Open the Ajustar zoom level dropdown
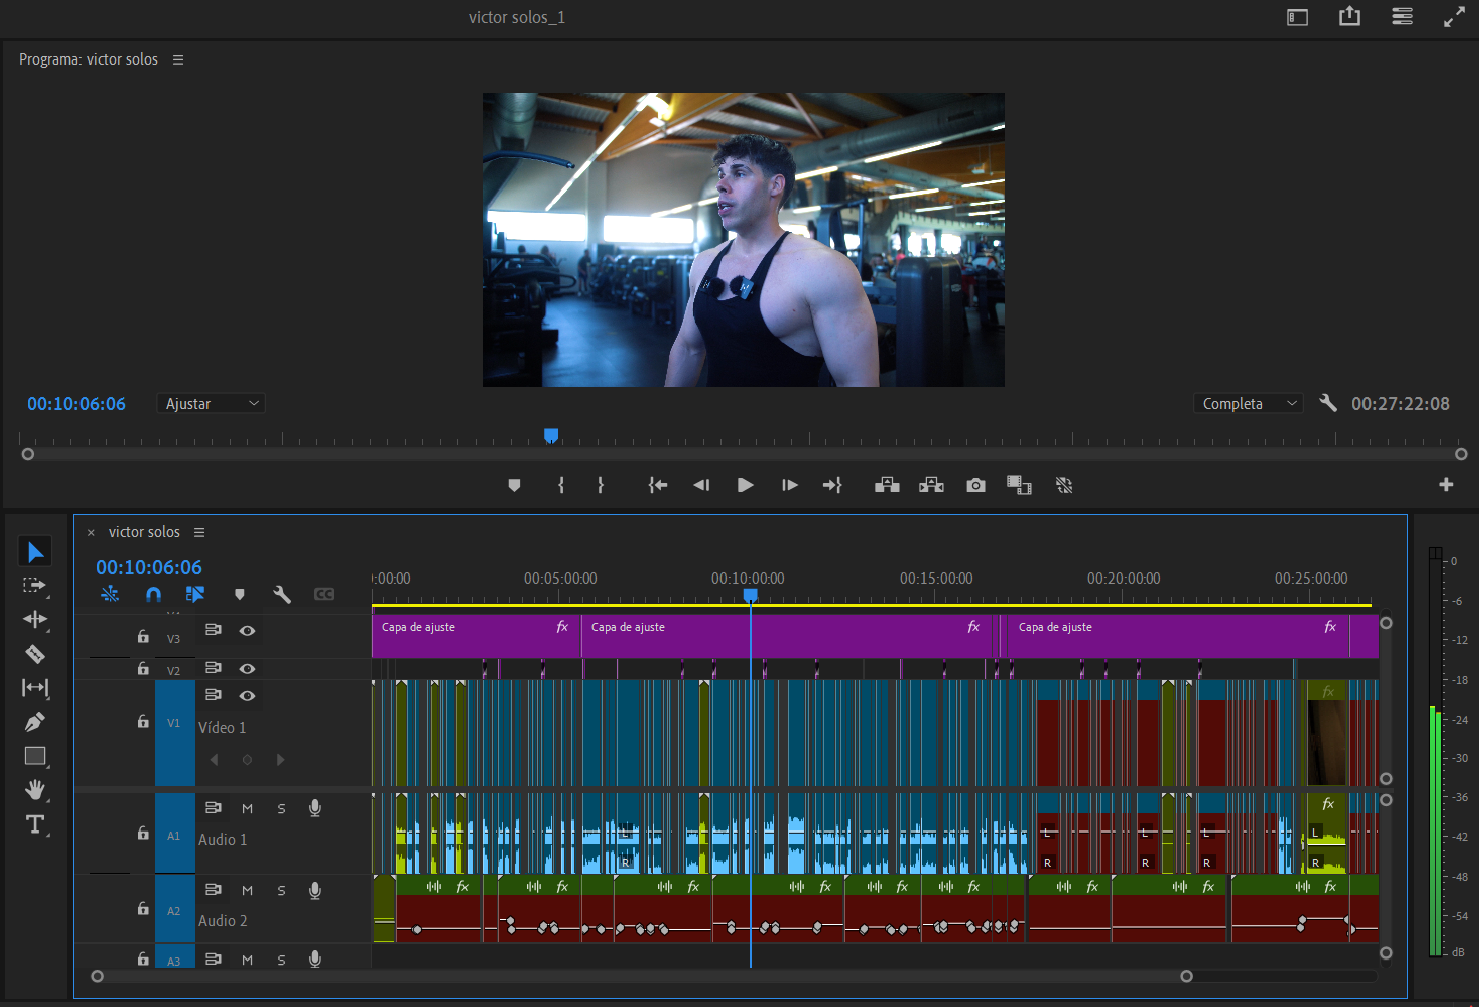 coord(210,403)
